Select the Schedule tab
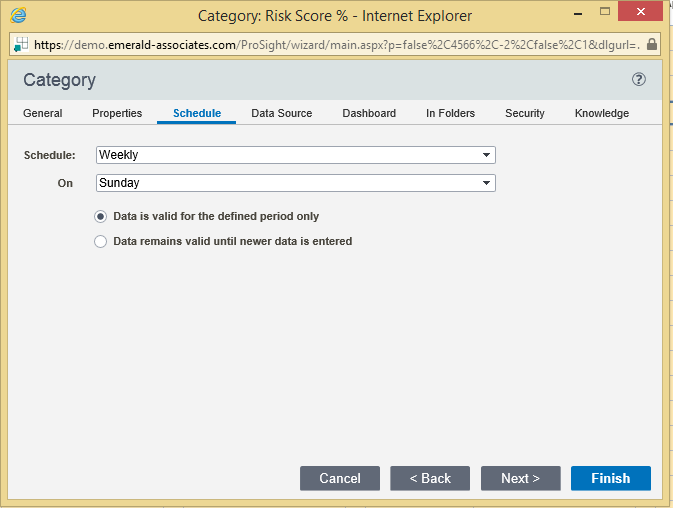Screen dimensions: 673x508 (x=197, y=113)
